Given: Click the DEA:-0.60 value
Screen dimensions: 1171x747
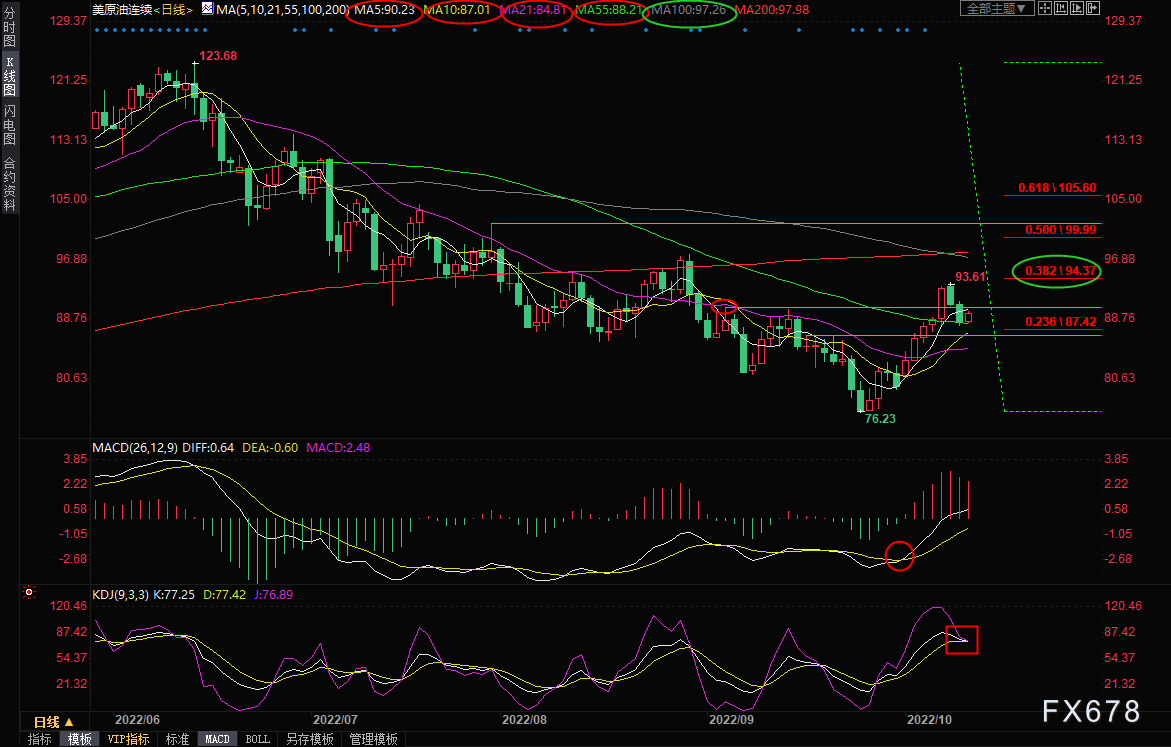Looking at the screenshot, I should pyautogui.click(x=270, y=447).
